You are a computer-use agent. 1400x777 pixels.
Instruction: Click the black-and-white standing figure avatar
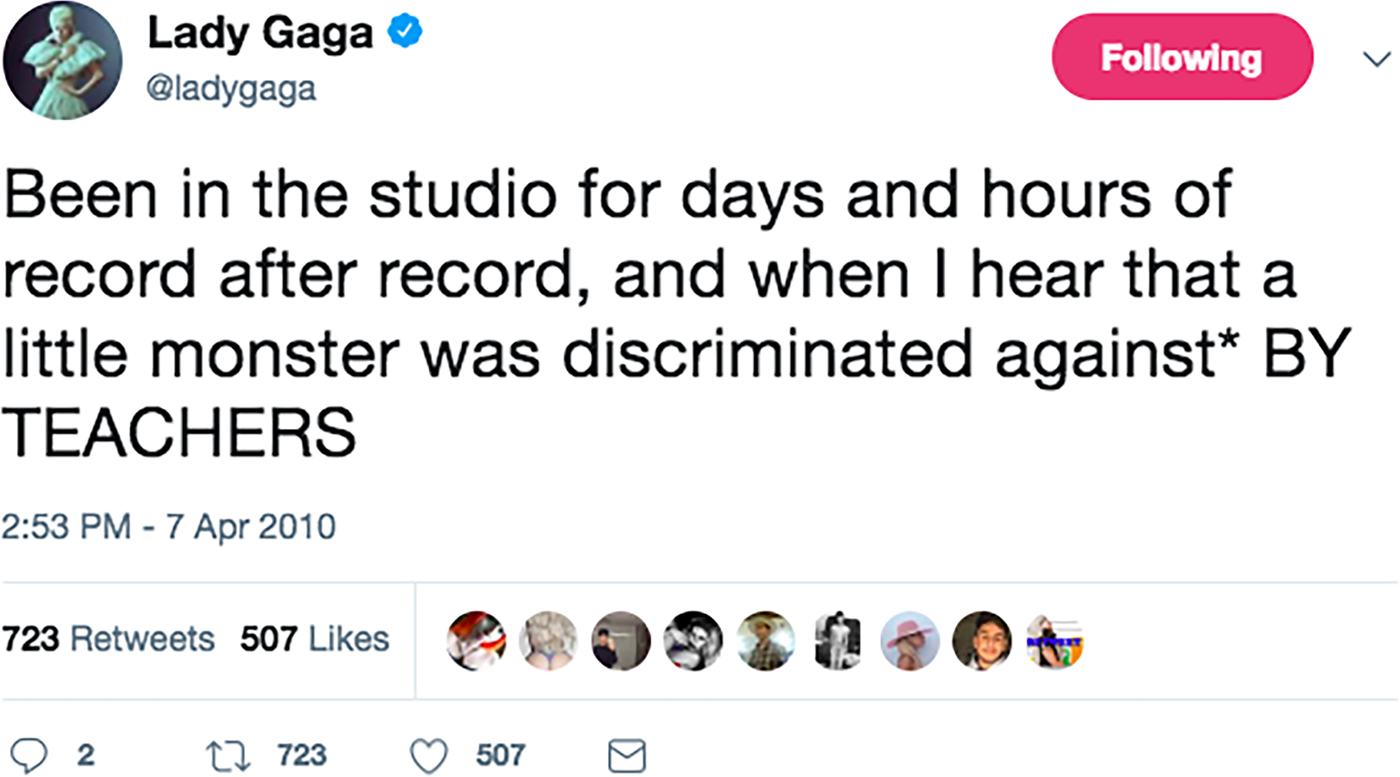[x=838, y=640]
